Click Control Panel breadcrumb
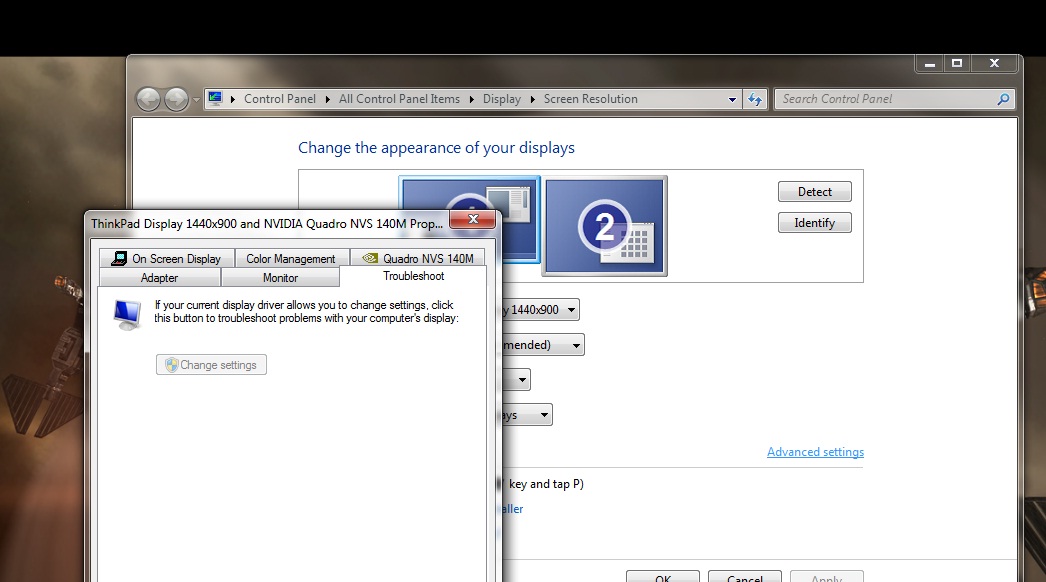This screenshot has height=582, width=1046. point(280,99)
